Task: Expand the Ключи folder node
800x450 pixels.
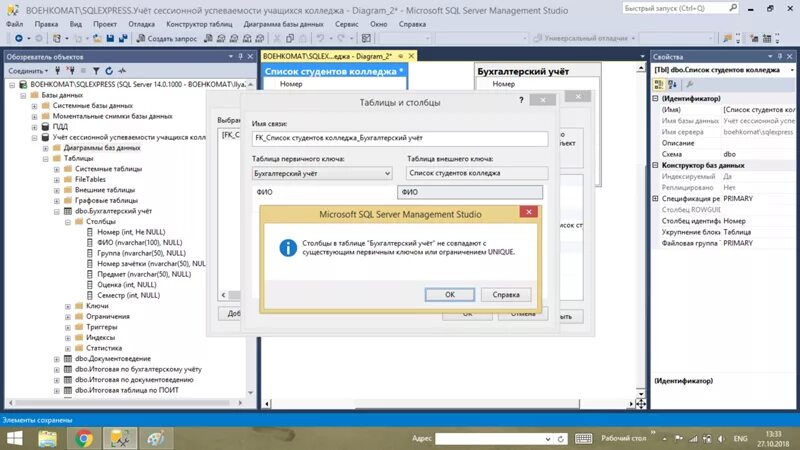Action: pyautogui.click(x=68, y=306)
